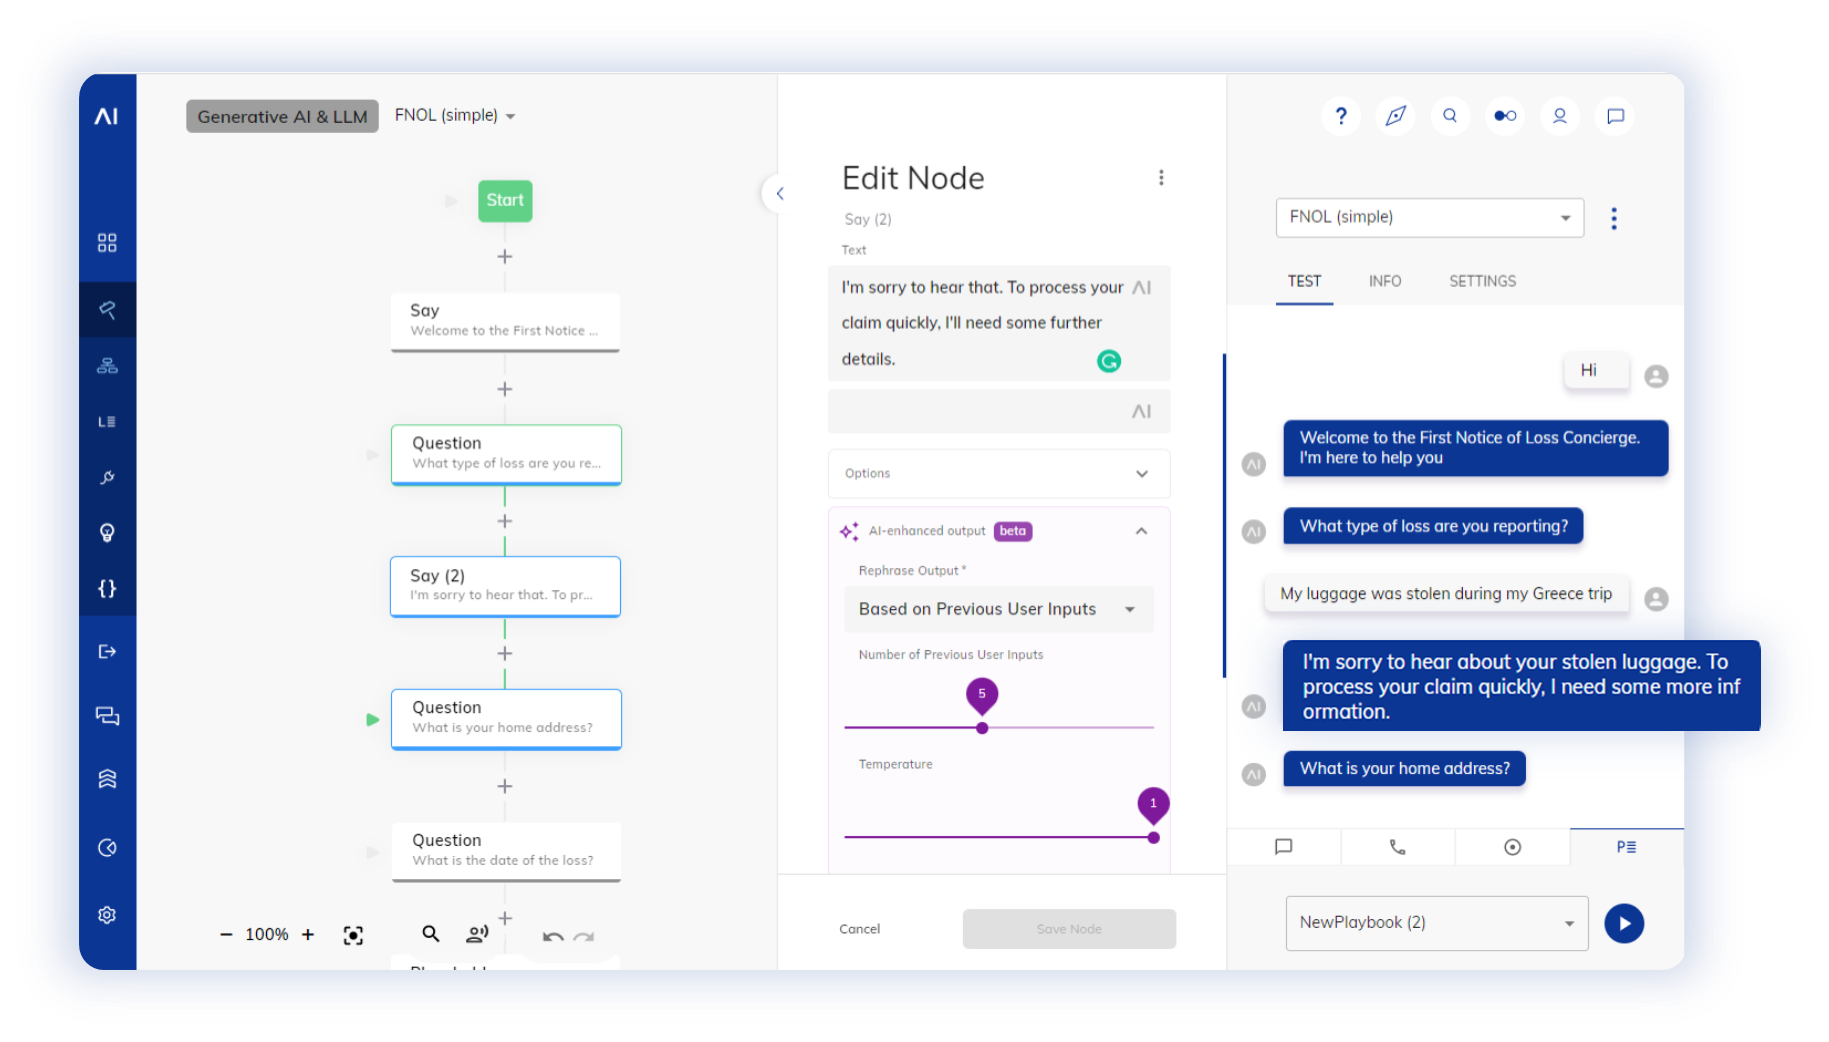Click the rocket icon in top bar
Image resolution: width=1829 pixels, height=1042 pixels.
tap(1396, 116)
